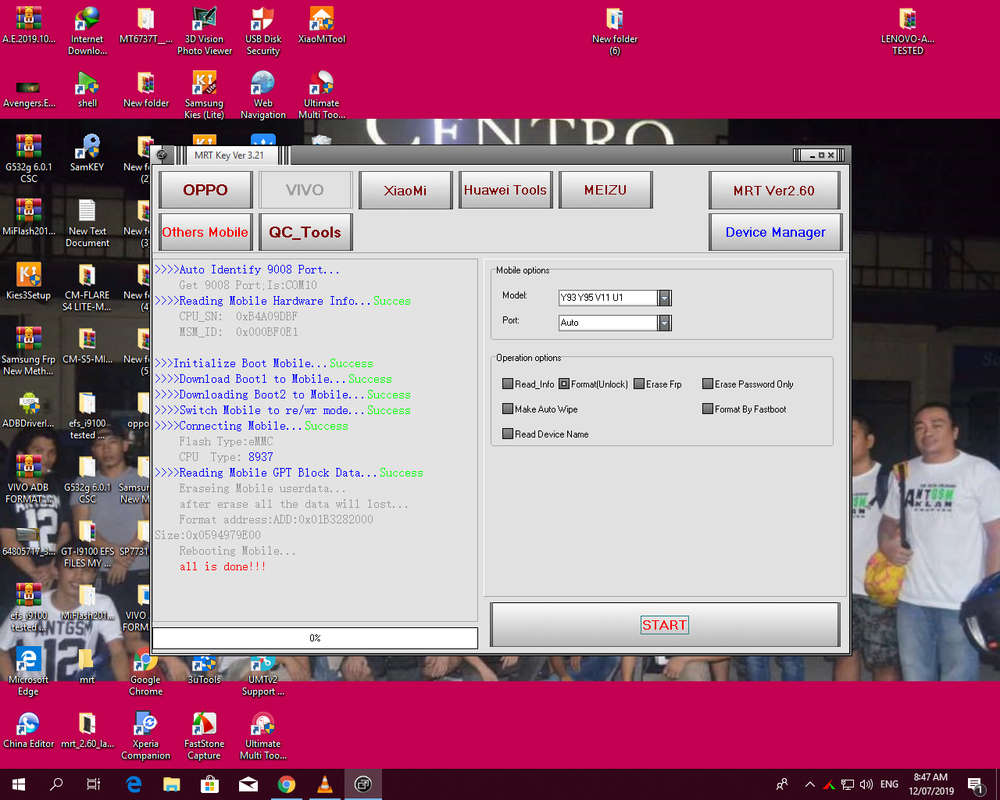1000x800 pixels.
Task: Open the notification center icon
Action: 975,785
